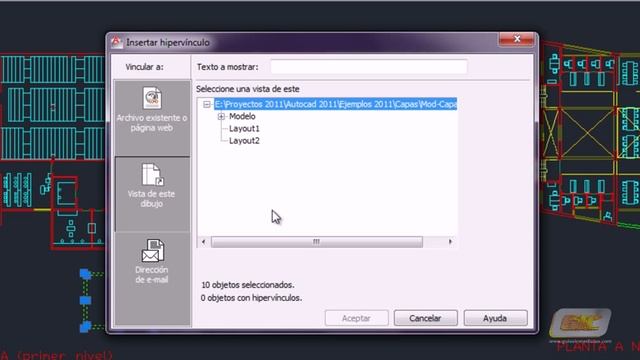The width and height of the screenshot is (640, 360).
Task: Select Layout1 in the view tree
Action: pyautogui.click(x=244, y=129)
